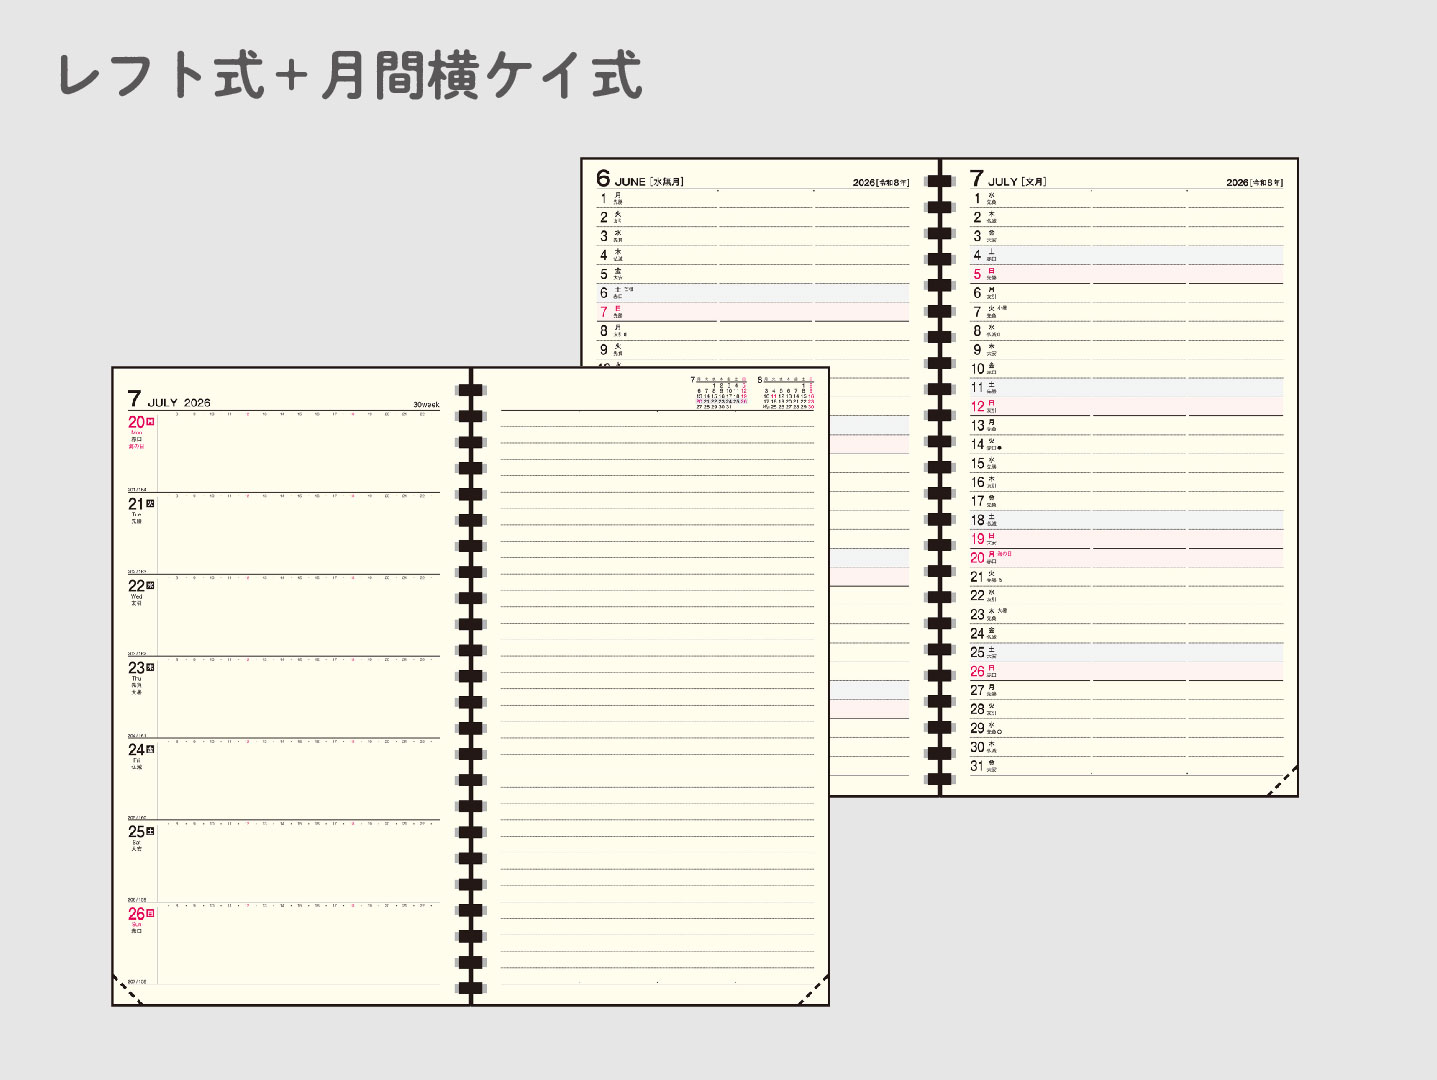
Task: Click date 5 in the June monthly list
Action: (603, 275)
